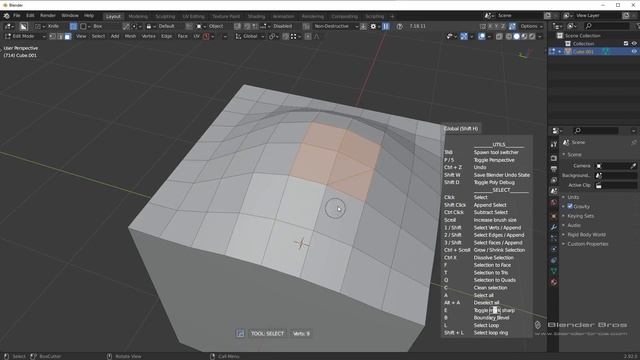Open the Face menu
Screen dimensions: 640x360
pyautogui.click(x=182, y=36)
